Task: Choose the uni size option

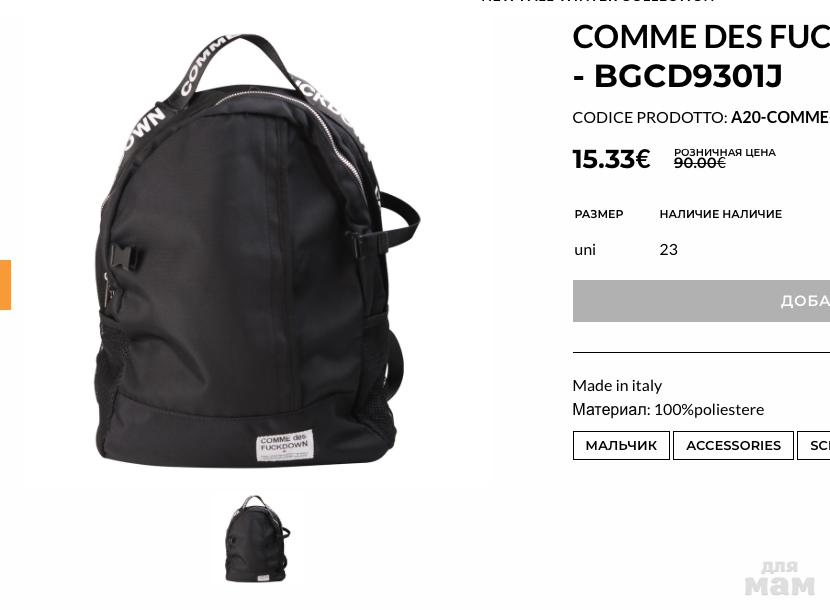Action: (585, 249)
